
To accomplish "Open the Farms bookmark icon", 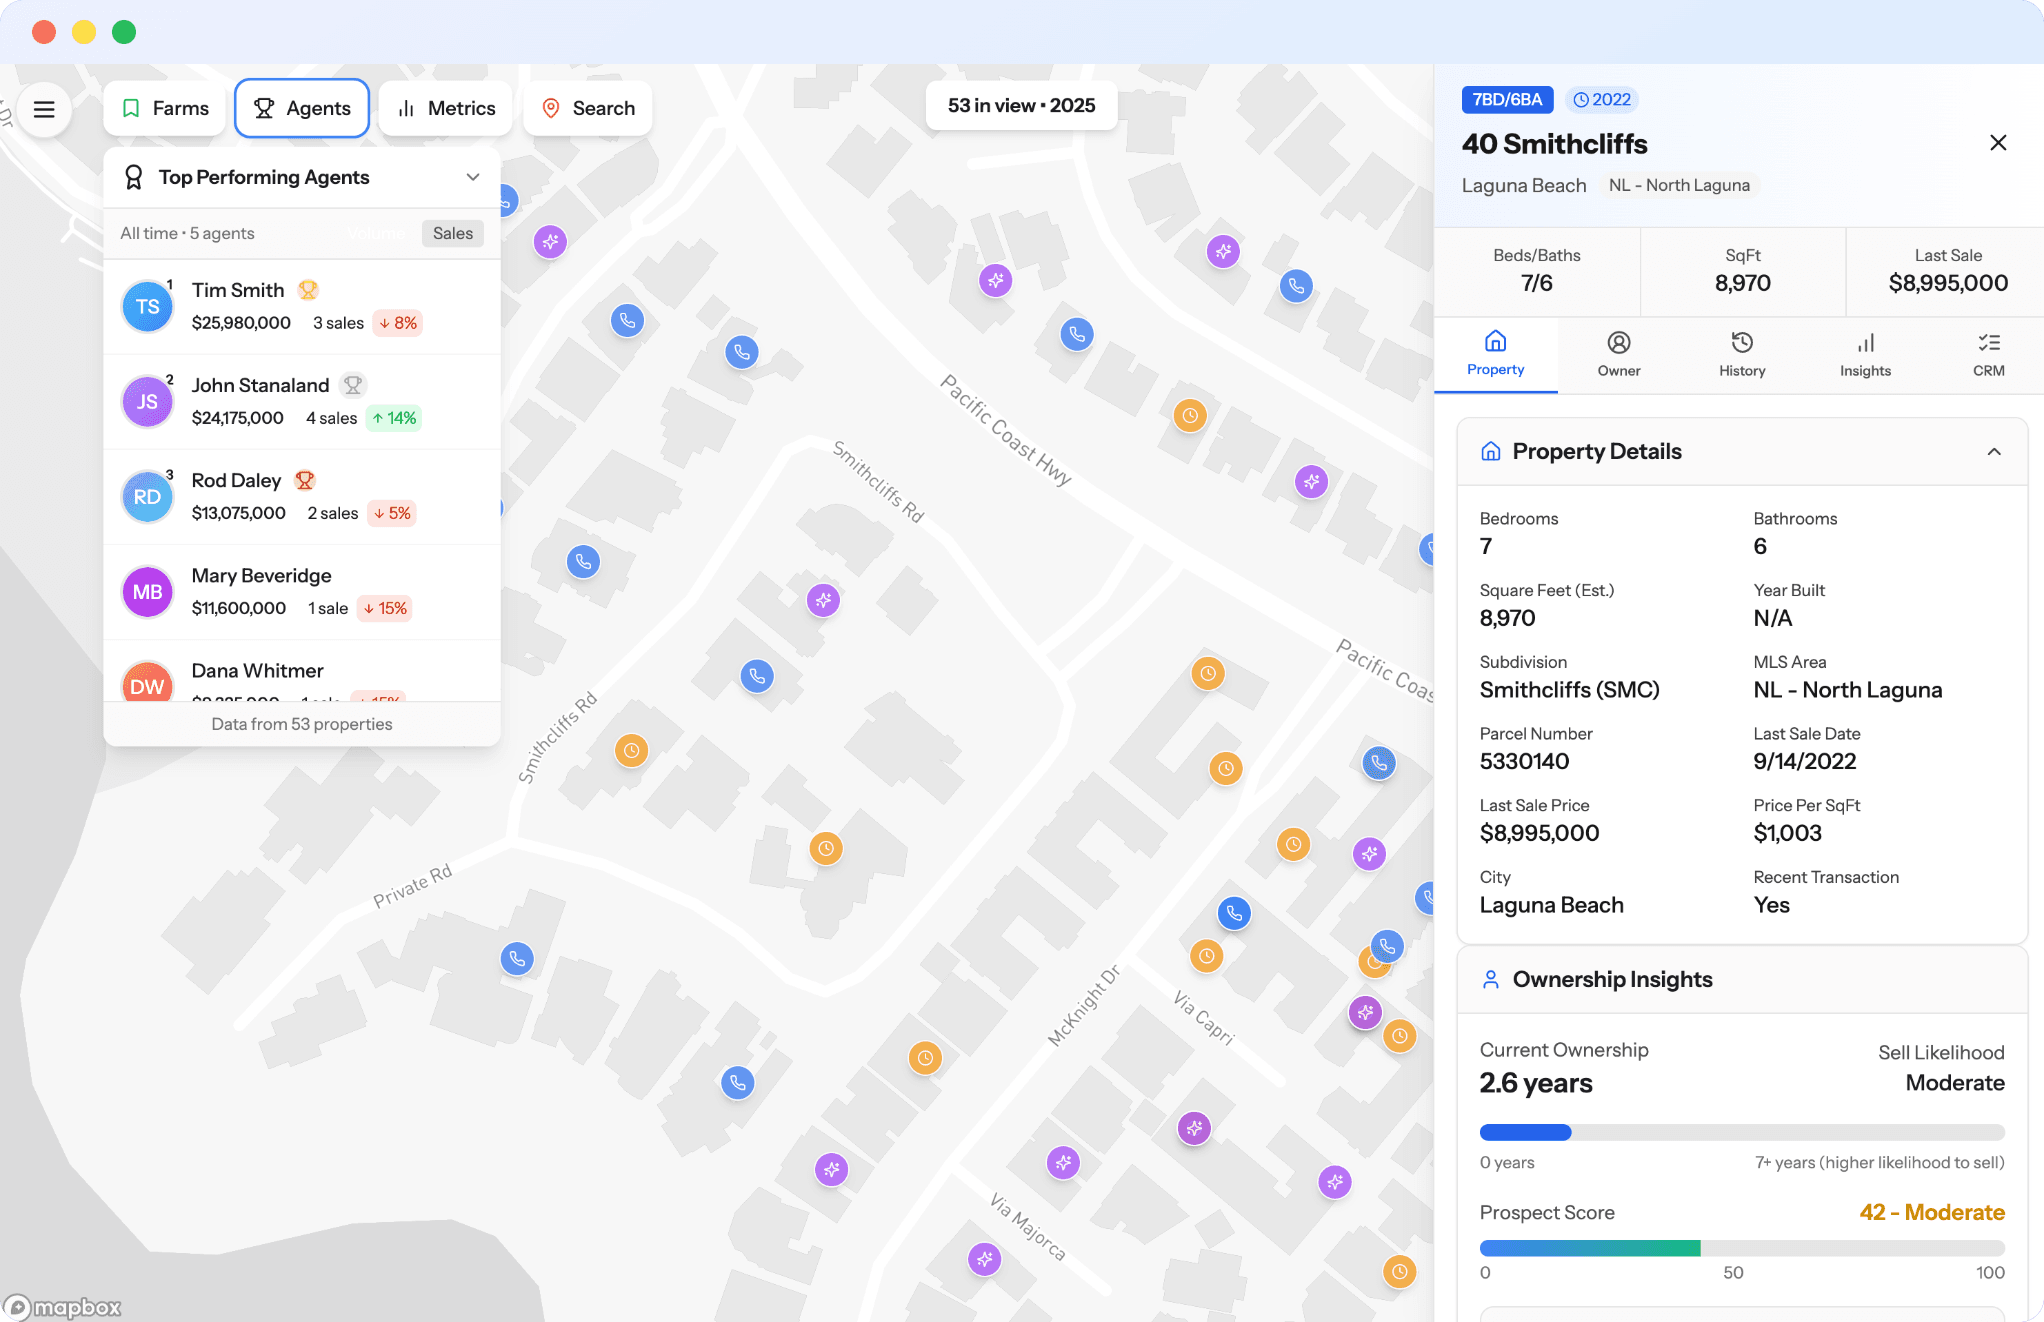I will tap(131, 108).
